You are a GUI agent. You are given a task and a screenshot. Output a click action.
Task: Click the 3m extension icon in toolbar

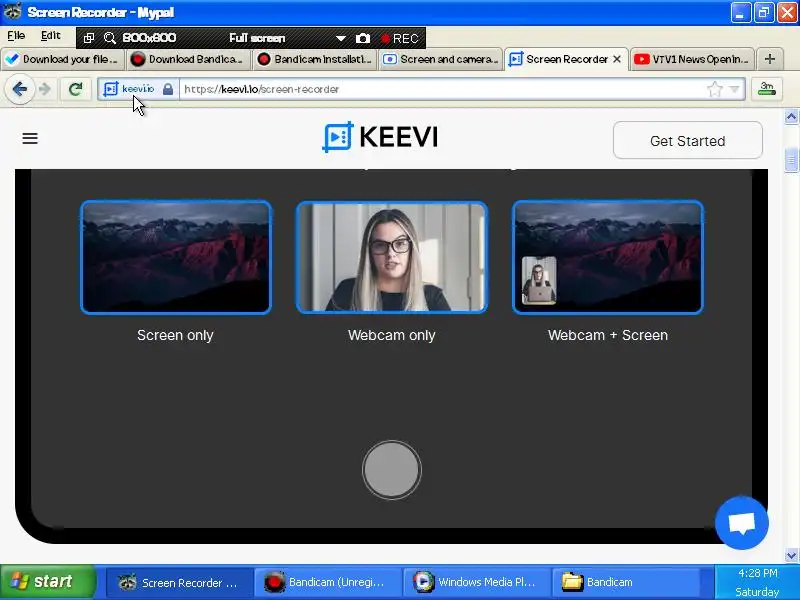[x=766, y=89]
